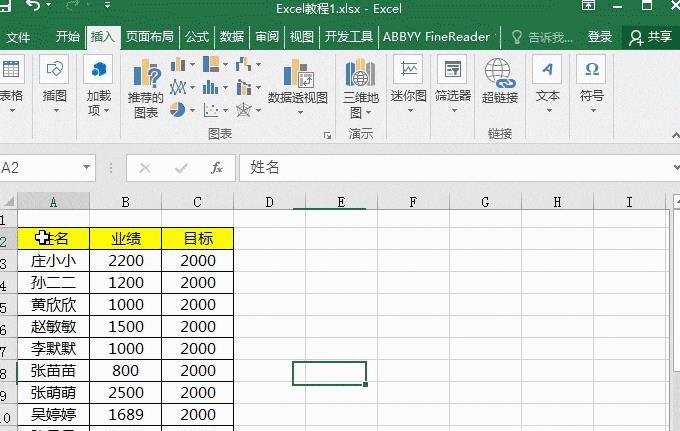Click the Insert Function fx button
This screenshot has height=431, width=680.
click(217, 168)
